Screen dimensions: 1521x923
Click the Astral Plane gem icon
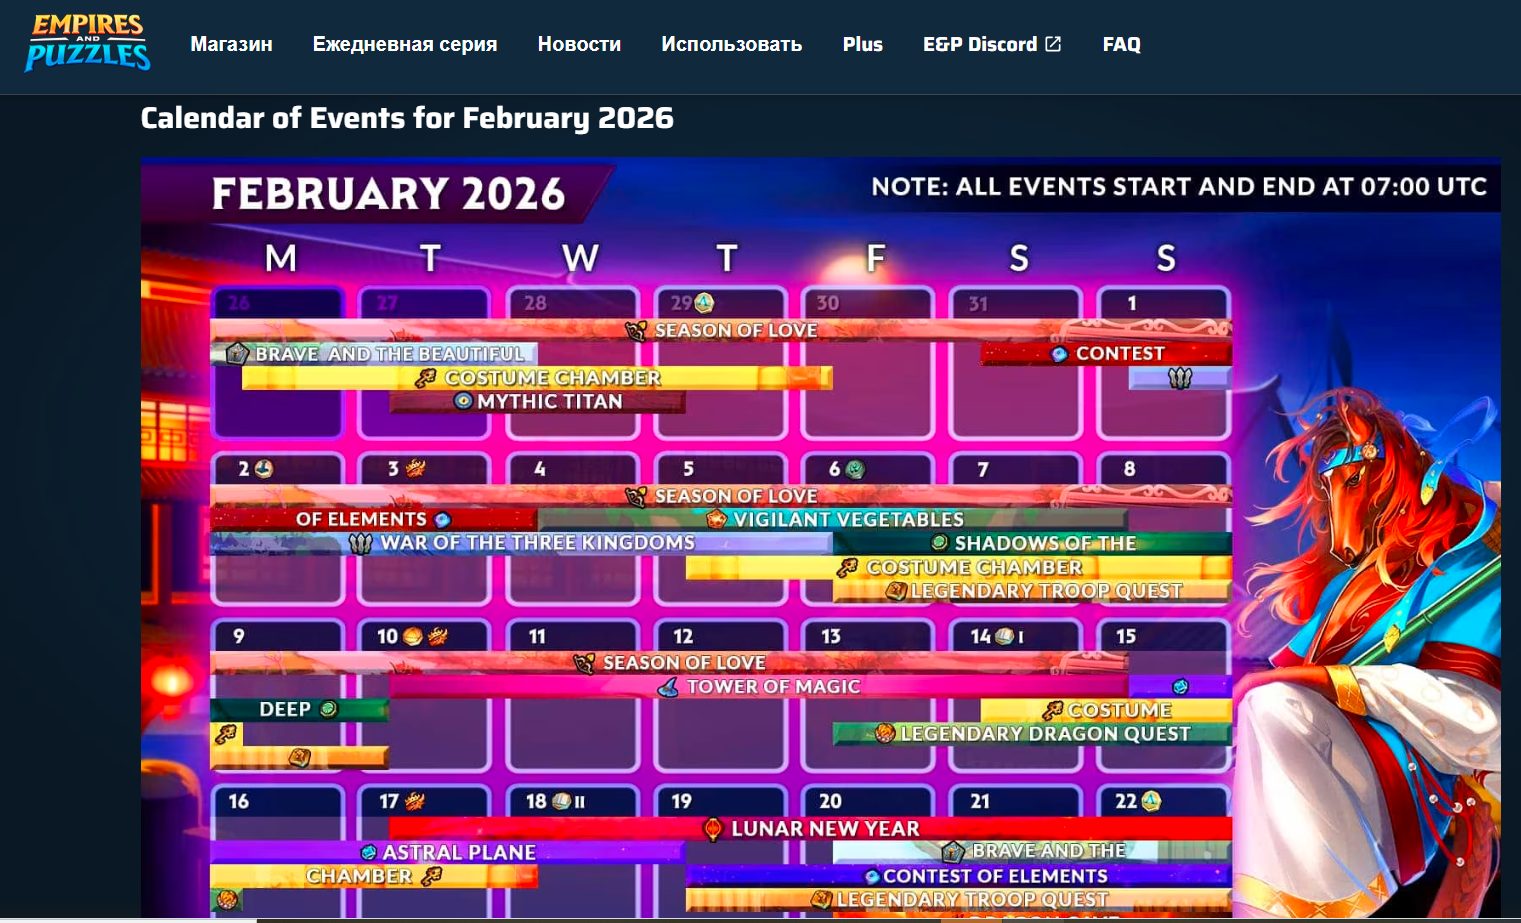pos(368,853)
